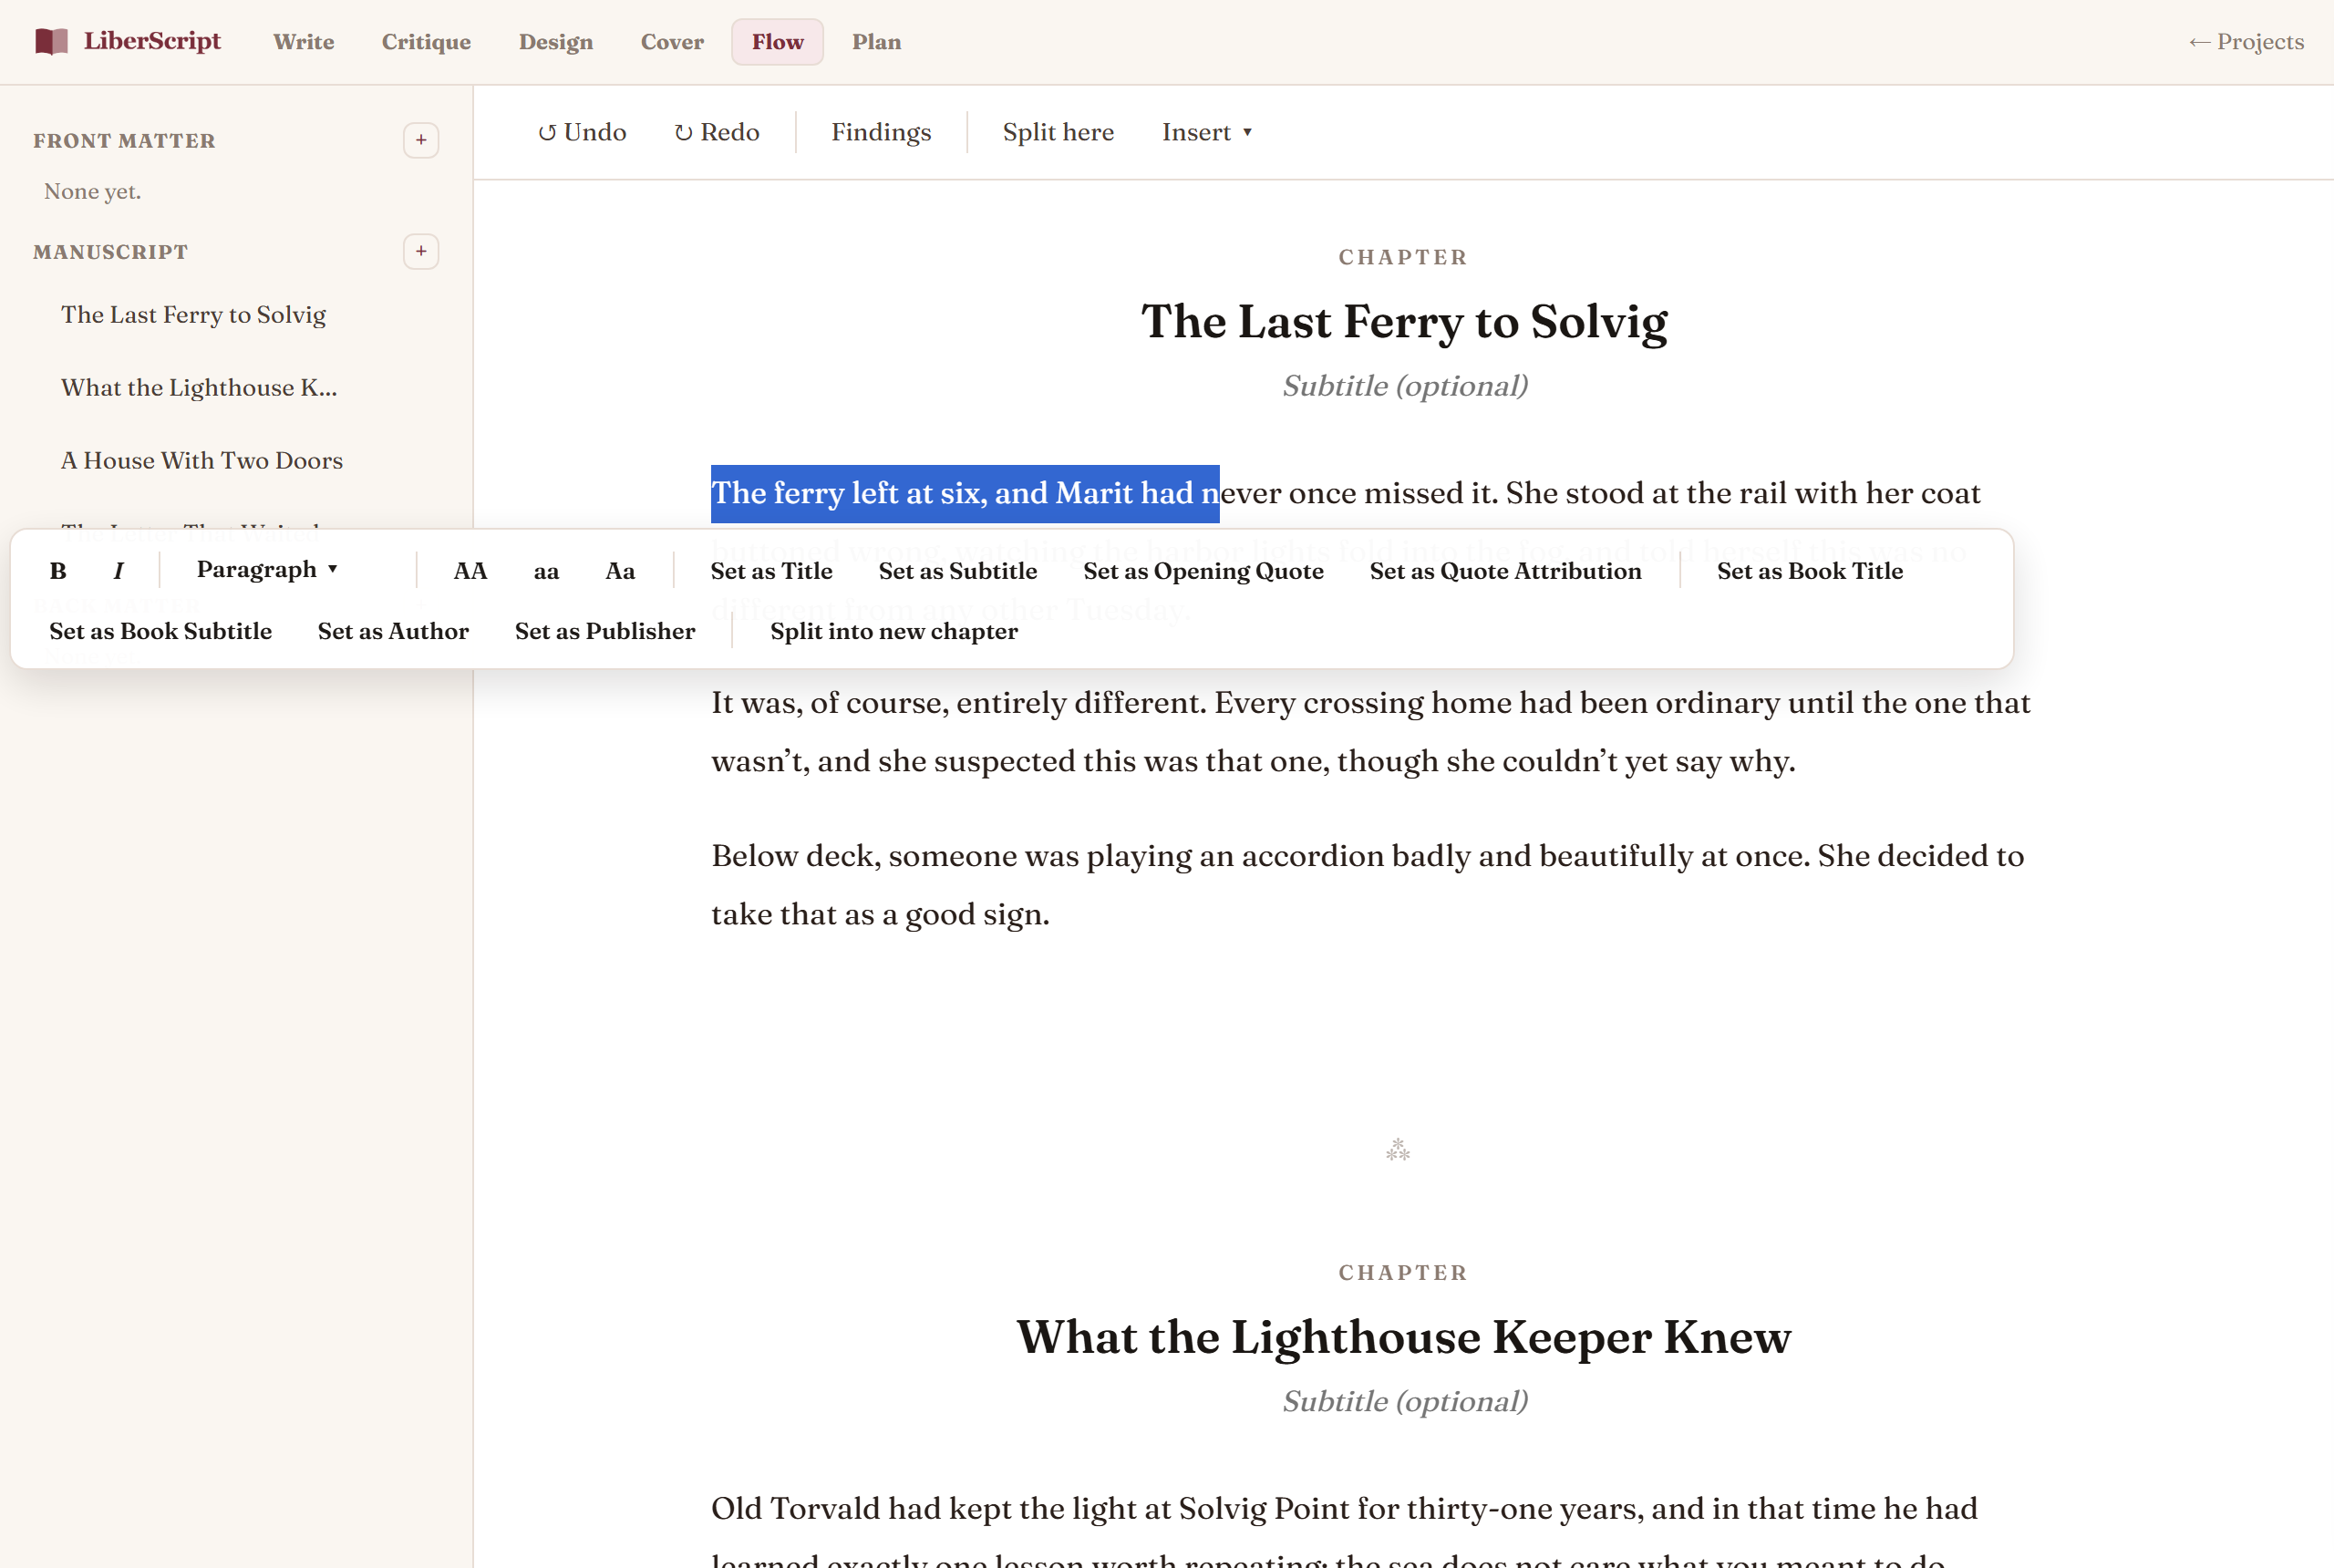Open the Insert dropdown menu

coord(1207,132)
